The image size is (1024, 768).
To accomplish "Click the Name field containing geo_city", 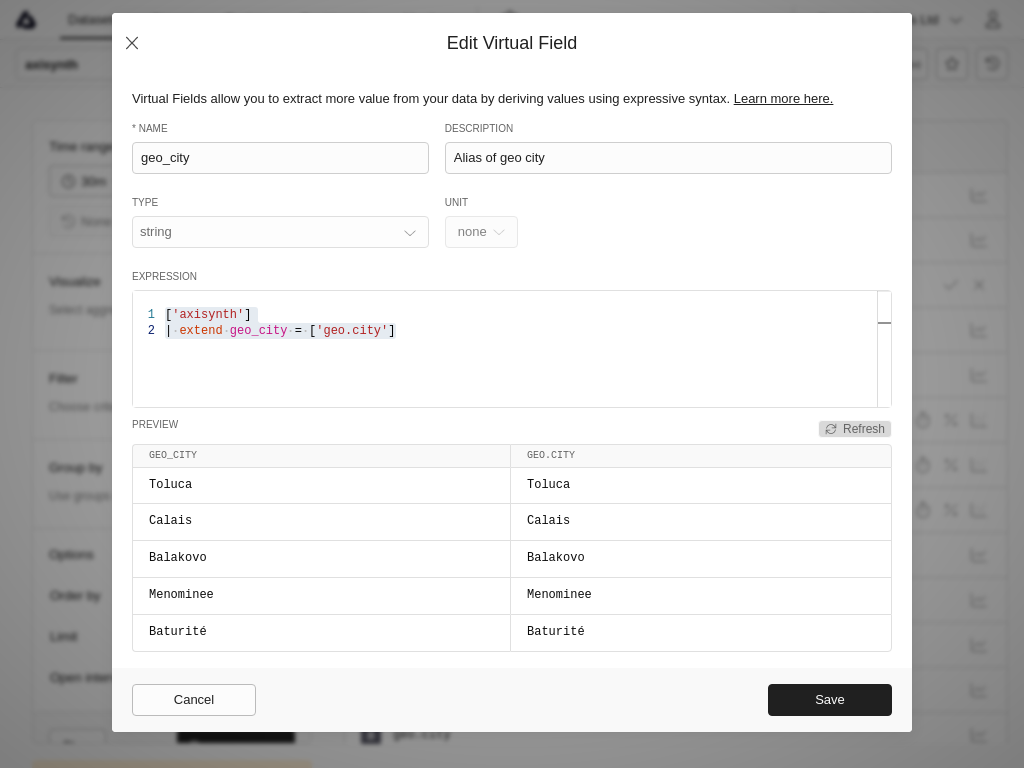I will click(x=280, y=158).
